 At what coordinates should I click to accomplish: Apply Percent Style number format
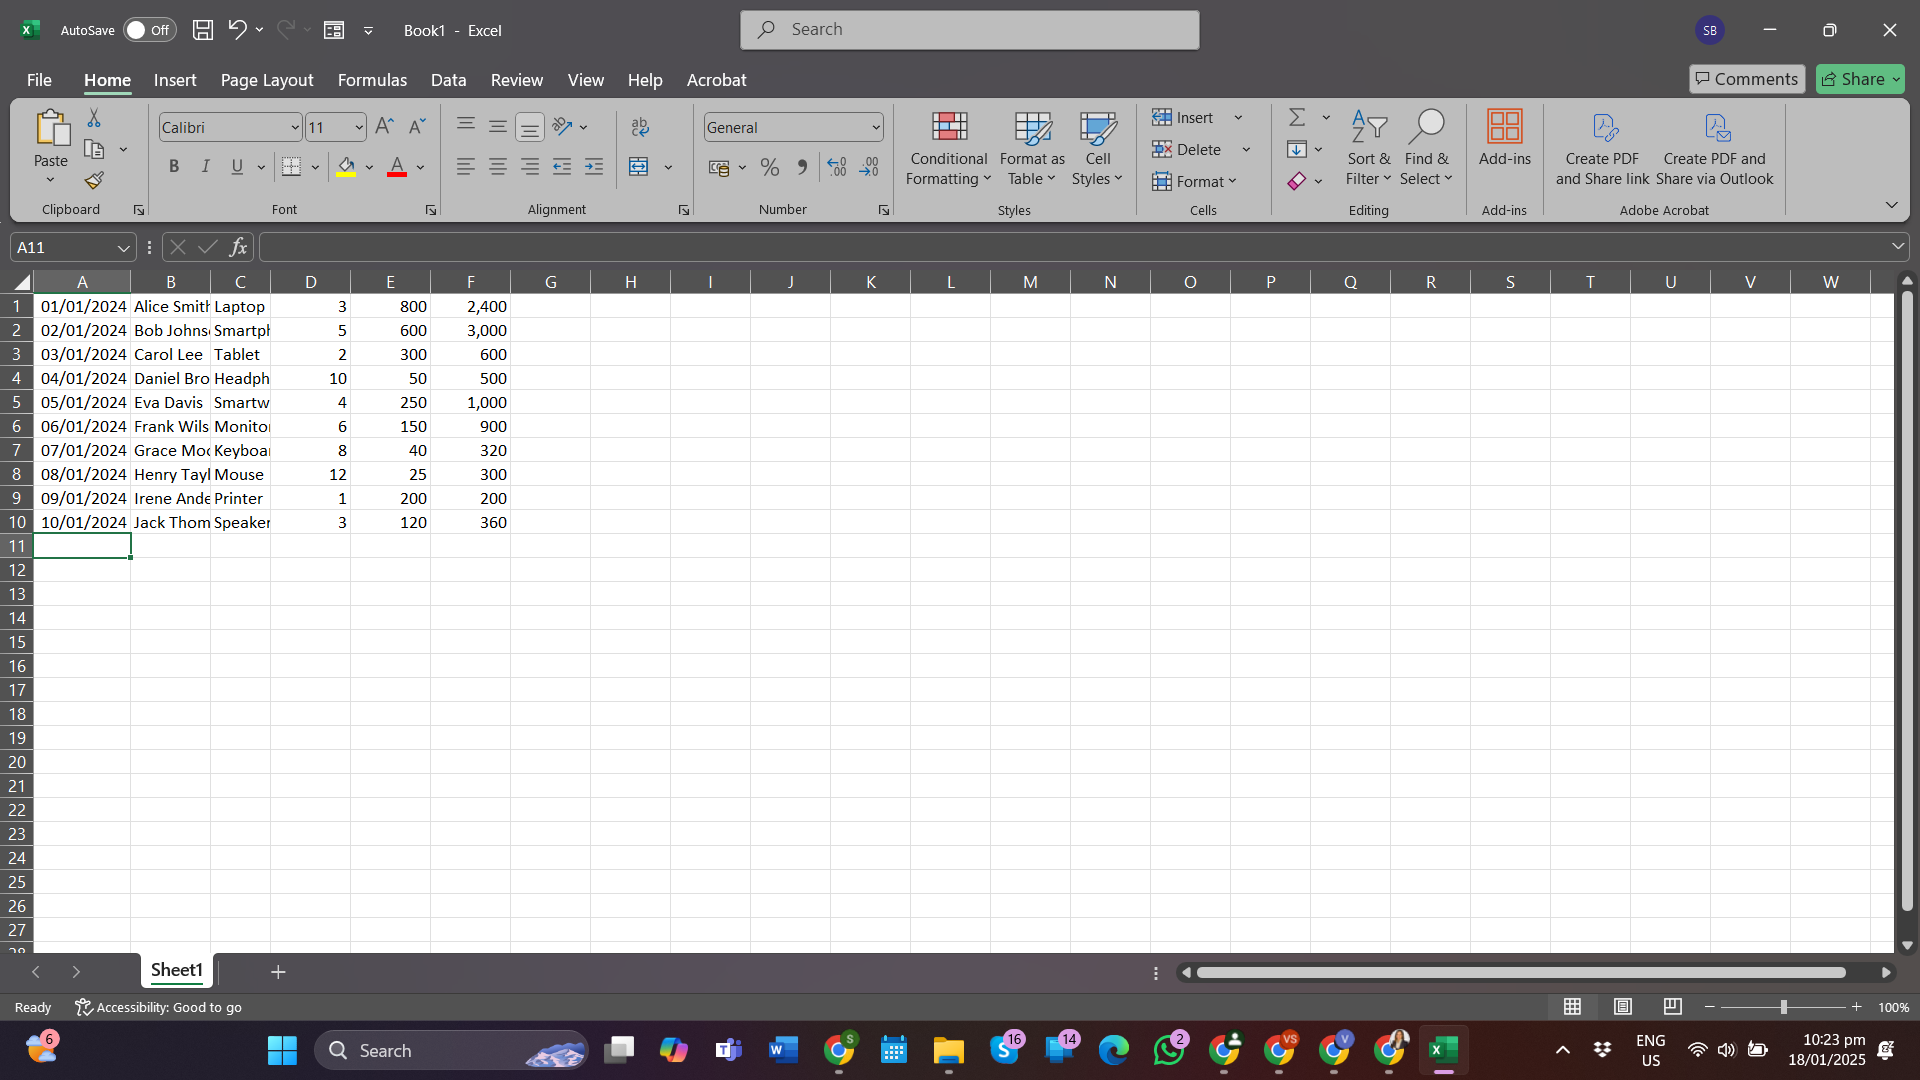[x=769, y=167]
